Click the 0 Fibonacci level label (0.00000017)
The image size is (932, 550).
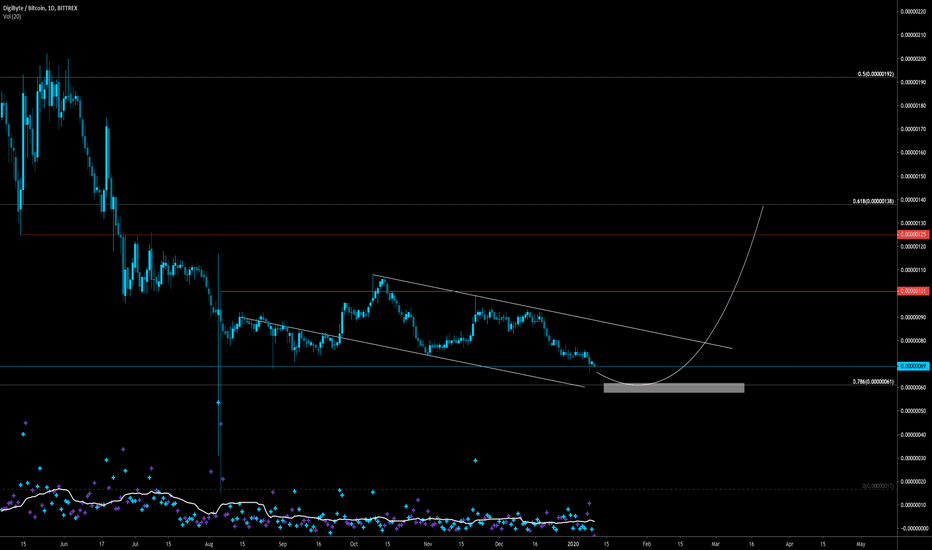878,486
